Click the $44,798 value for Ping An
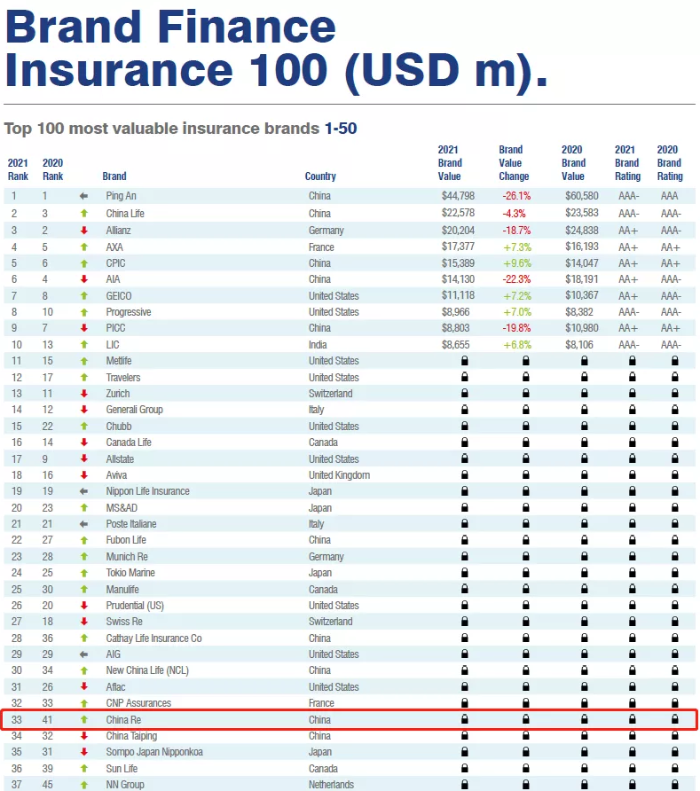 coord(458,196)
